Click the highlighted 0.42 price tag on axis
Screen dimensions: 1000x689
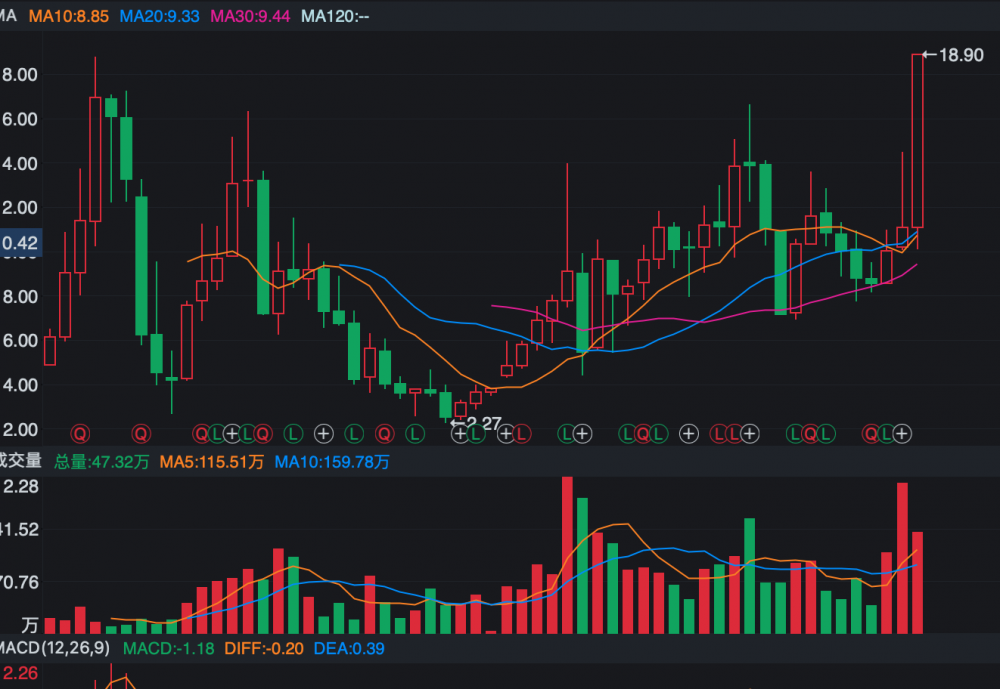coord(20,243)
